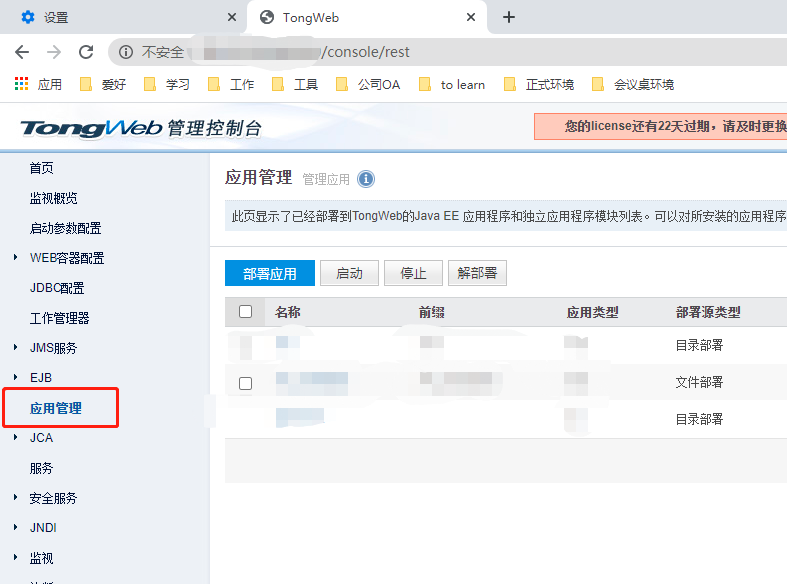Select 应用管理 in the sidebar
The image size is (787, 584).
(x=56, y=408)
